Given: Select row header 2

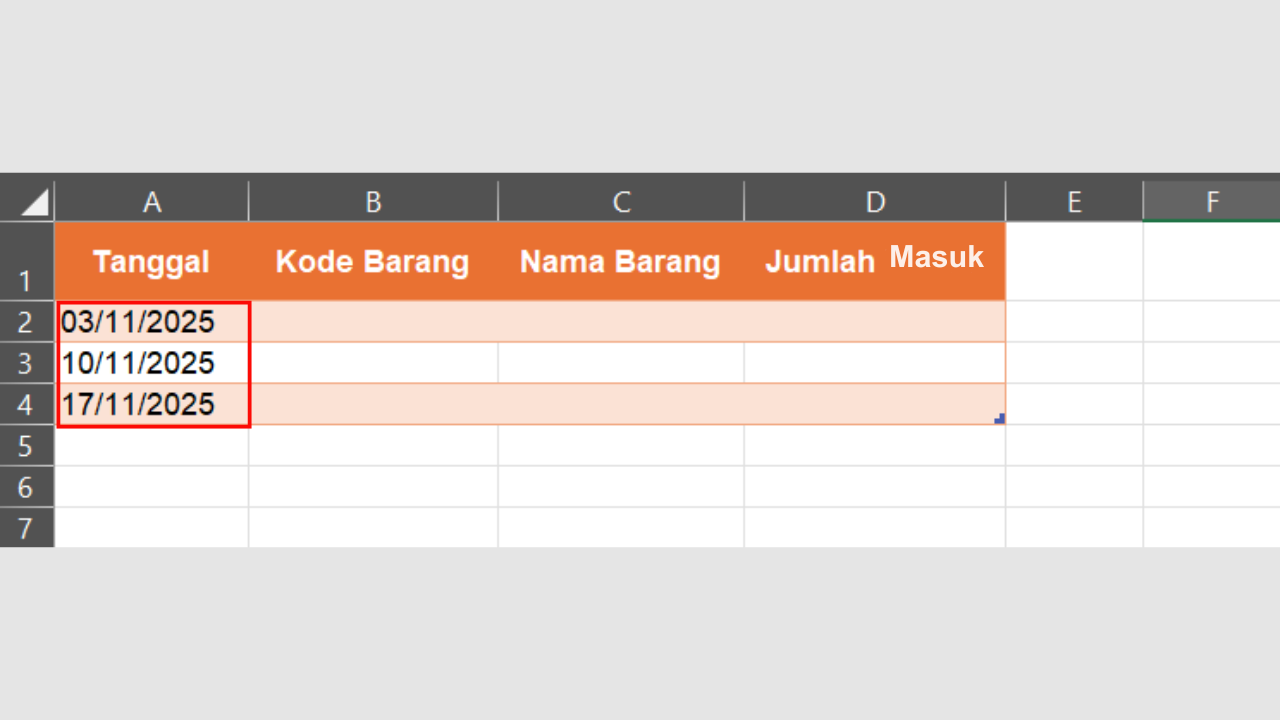Looking at the screenshot, I should click(27, 321).
